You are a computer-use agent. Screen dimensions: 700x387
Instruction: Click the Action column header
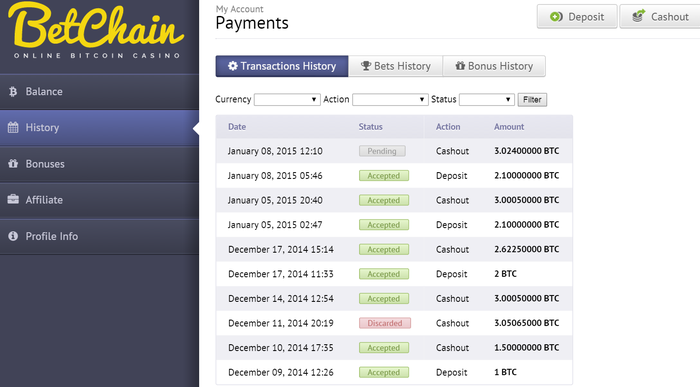tap(448, 127)
